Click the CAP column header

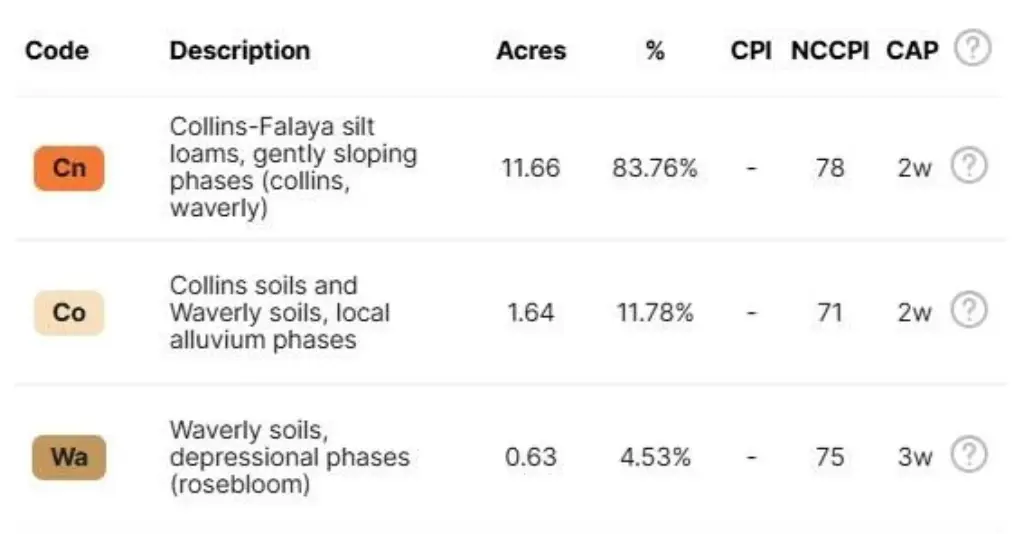coord(912,50)
